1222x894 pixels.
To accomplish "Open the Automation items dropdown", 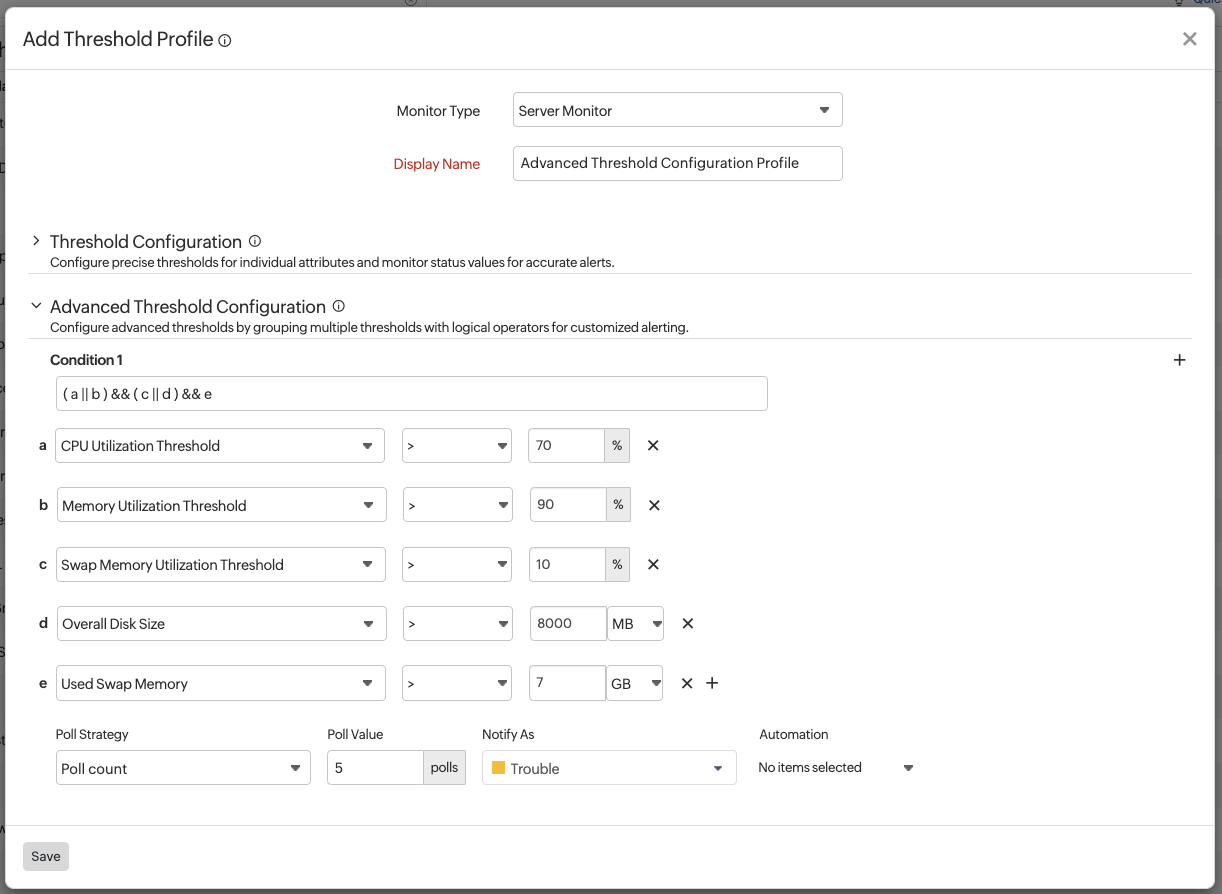I will [x=835, y=768].
